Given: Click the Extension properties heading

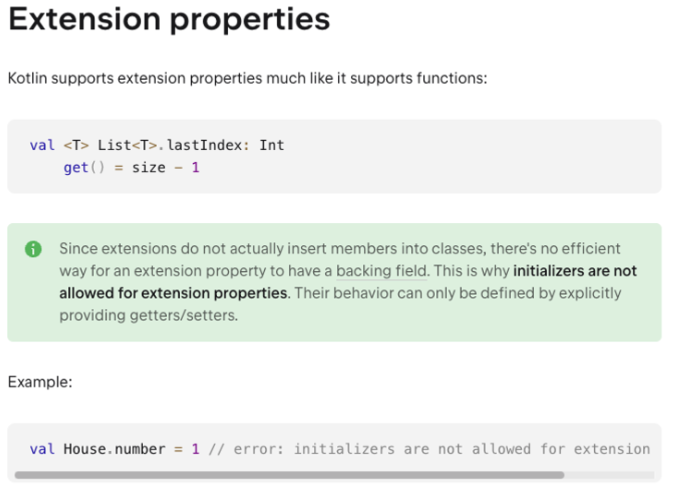Looking at the screenshot, I should tap(169, 19).
